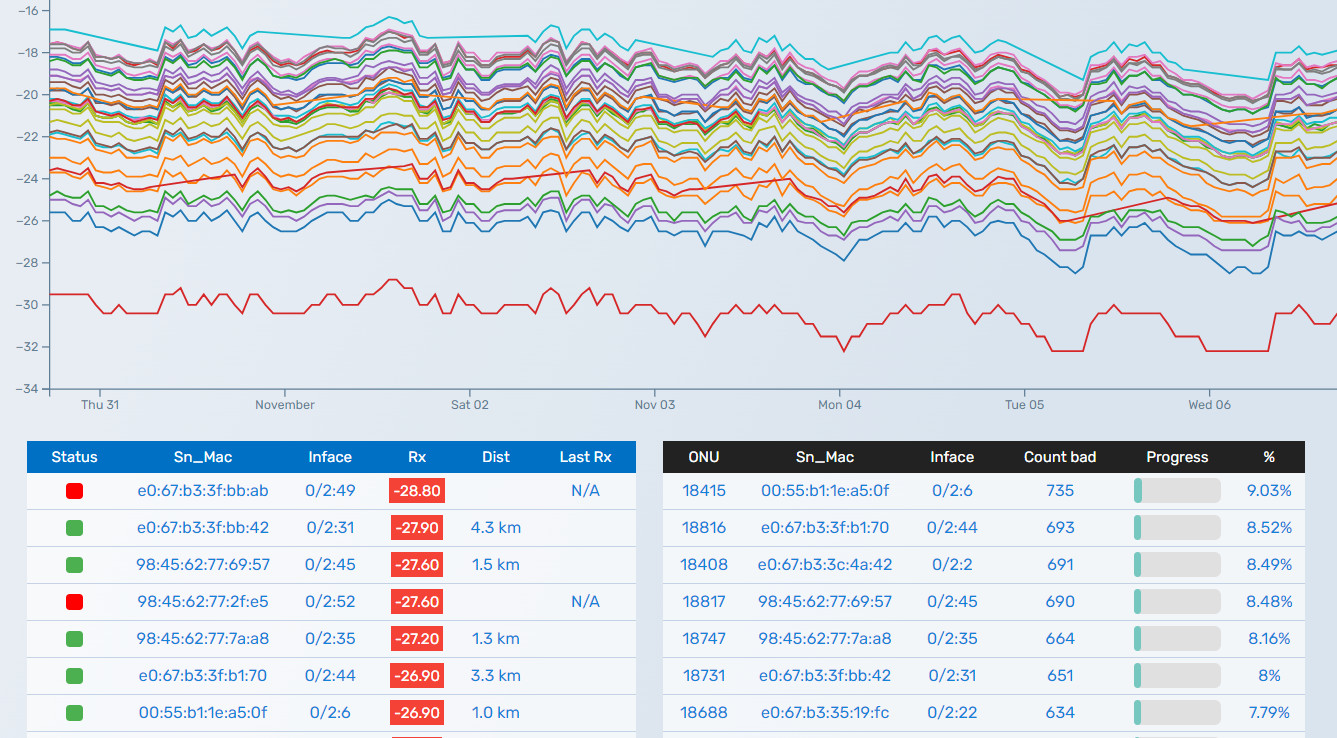The width and height of the screenshot is (1337, 738).
Task: Click progress bar in the 8.49% row
Action: (1177, 565)
